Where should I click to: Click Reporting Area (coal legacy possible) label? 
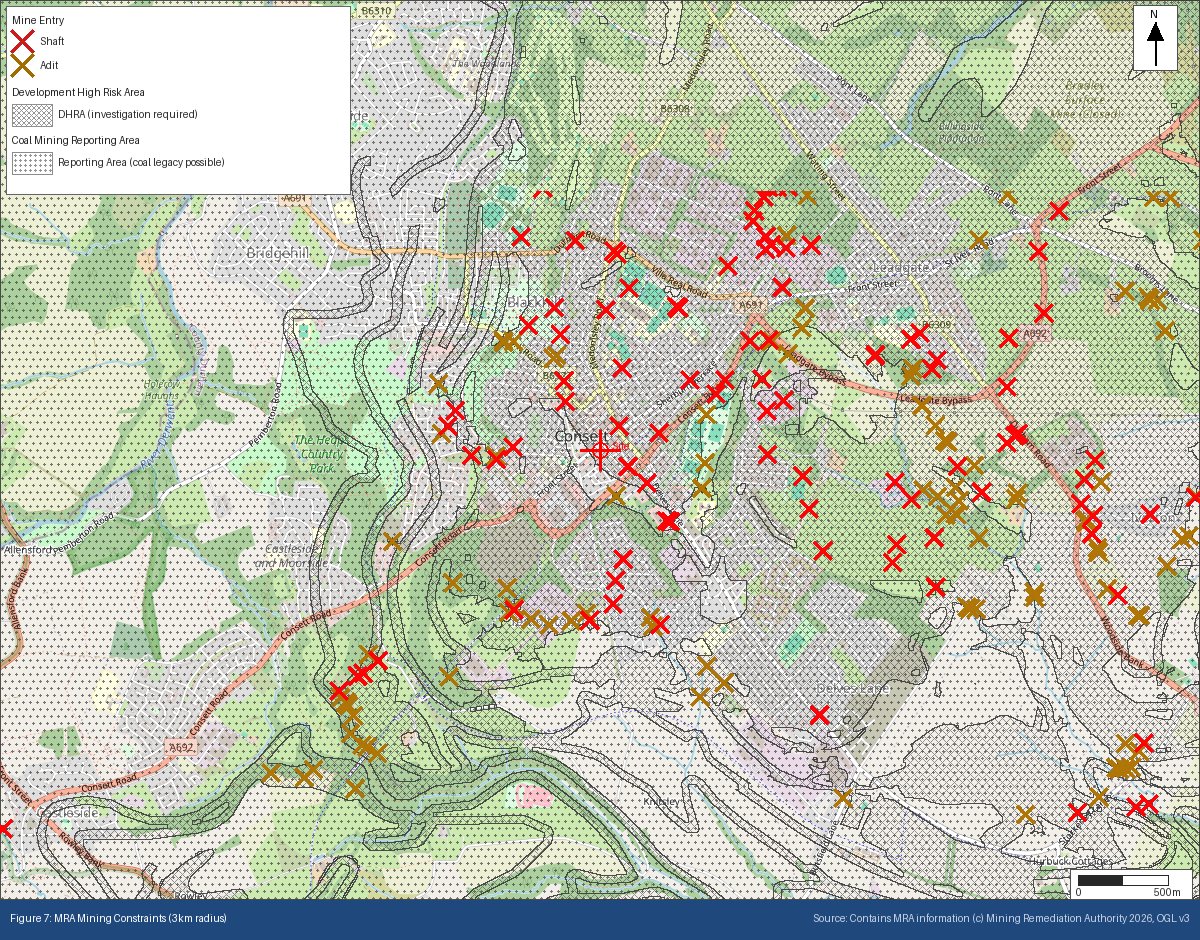coord(141,162)
